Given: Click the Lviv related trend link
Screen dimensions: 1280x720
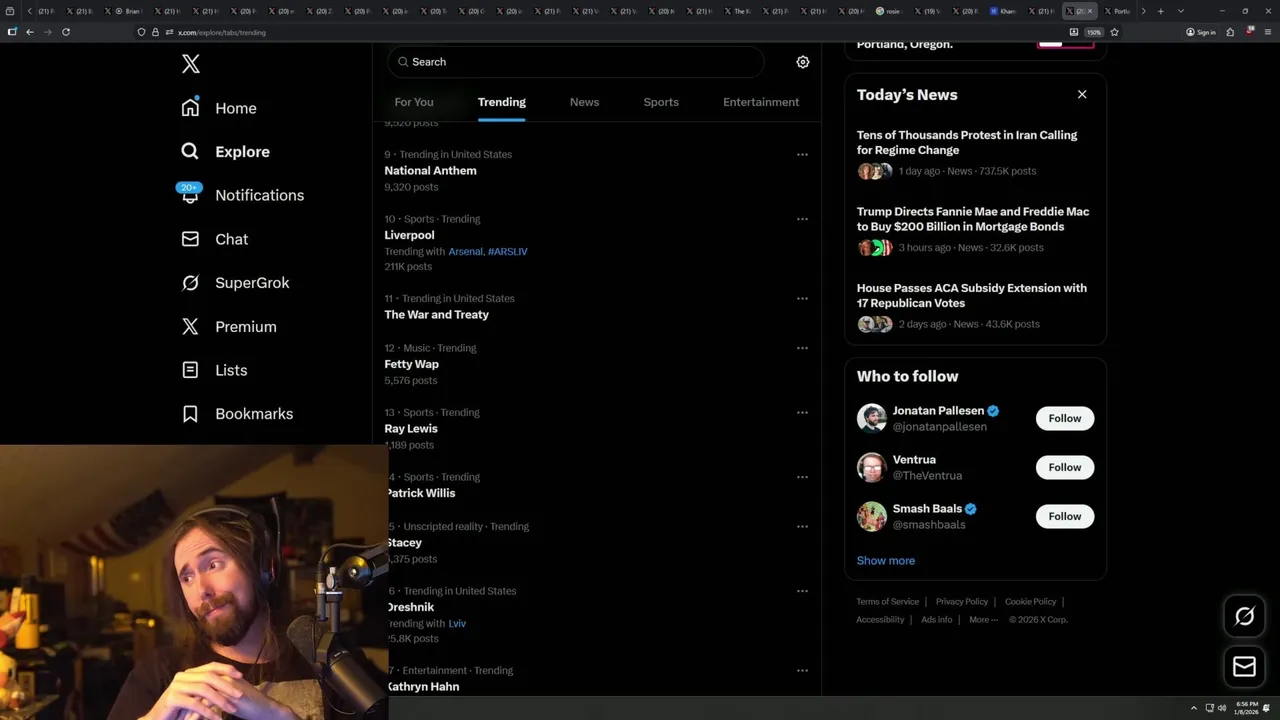Looking at the screenshot, I should (457, 624).
